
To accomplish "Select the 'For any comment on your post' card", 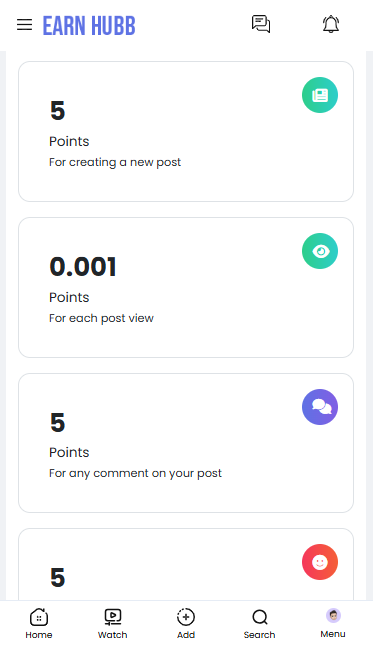I will click(186, 443).
